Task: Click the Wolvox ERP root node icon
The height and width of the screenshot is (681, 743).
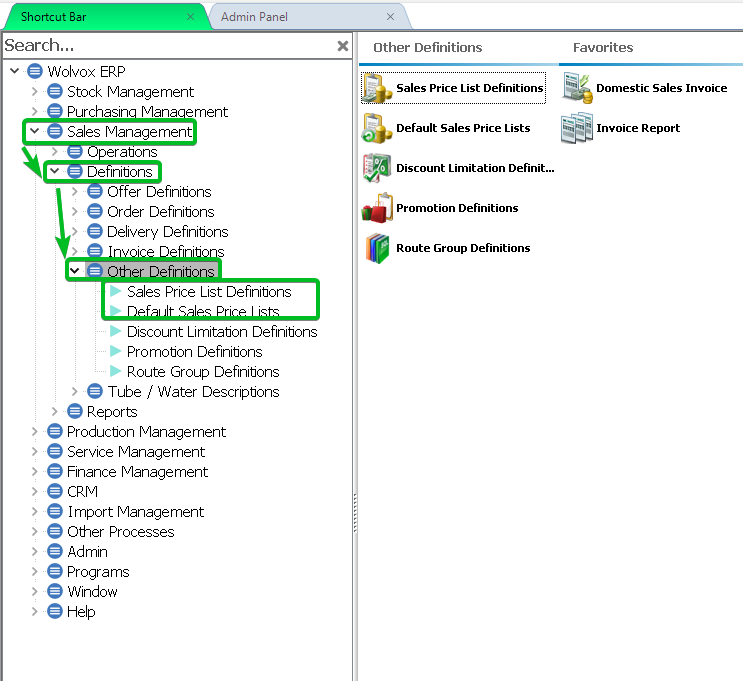Action: 35,71
